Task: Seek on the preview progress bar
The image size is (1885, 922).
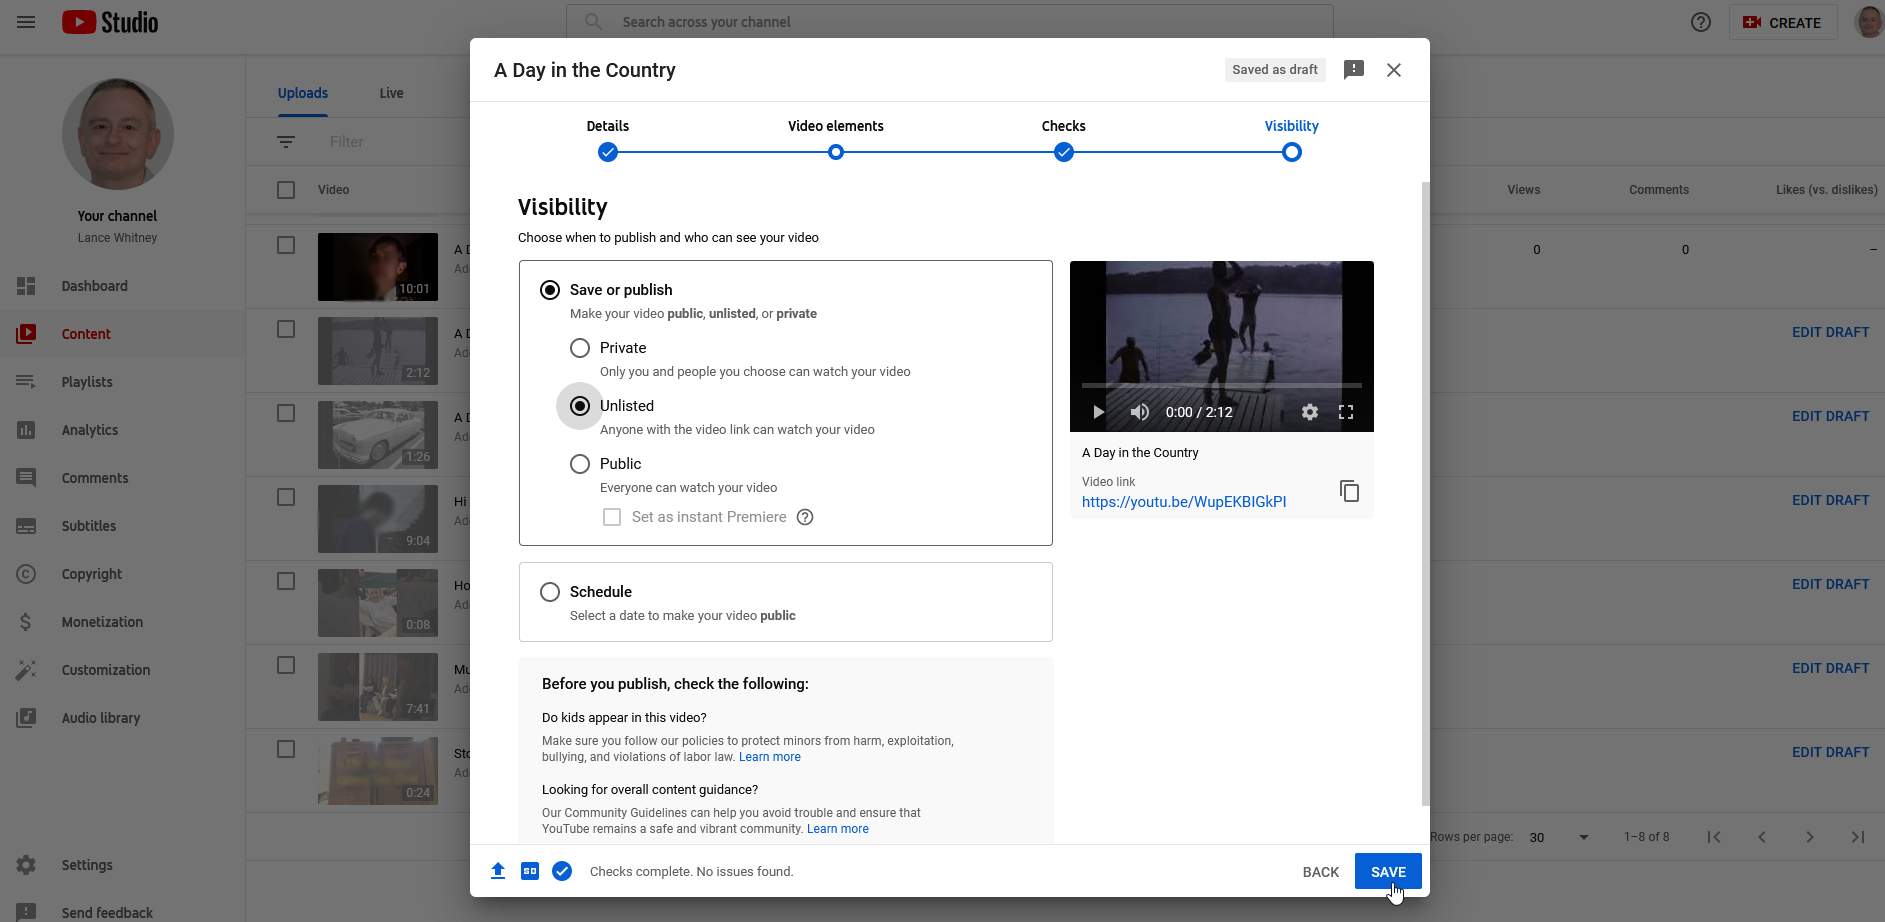Action: (1222, 385)
